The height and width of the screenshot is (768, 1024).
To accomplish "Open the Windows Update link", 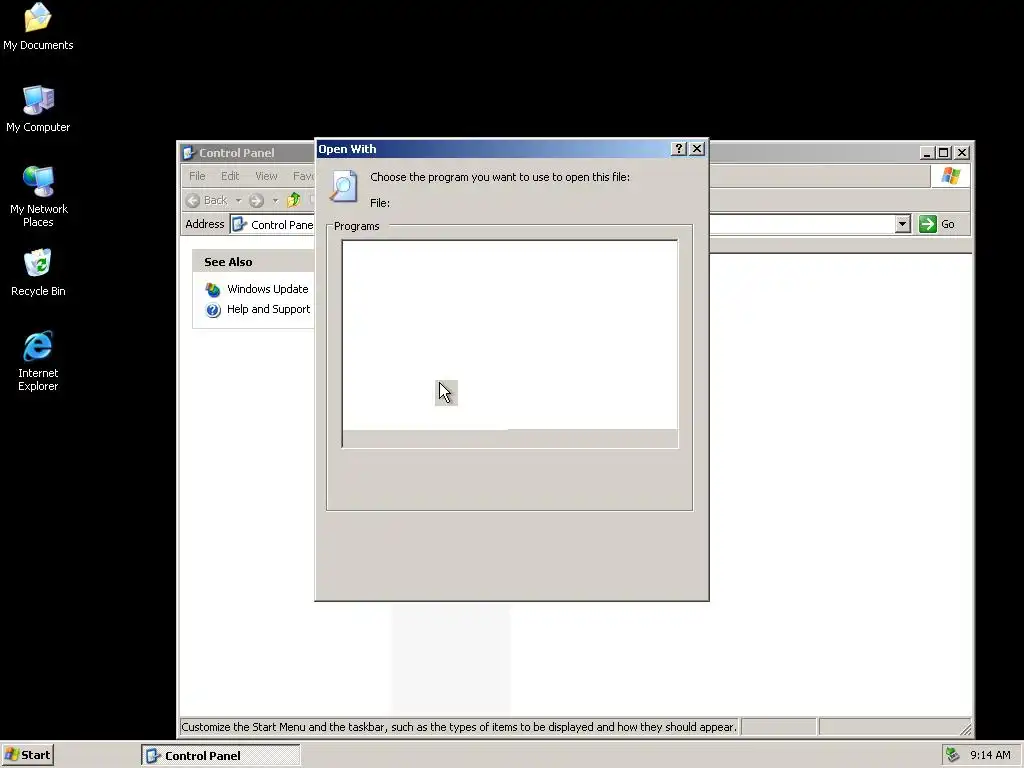I will tap(268, 289).
